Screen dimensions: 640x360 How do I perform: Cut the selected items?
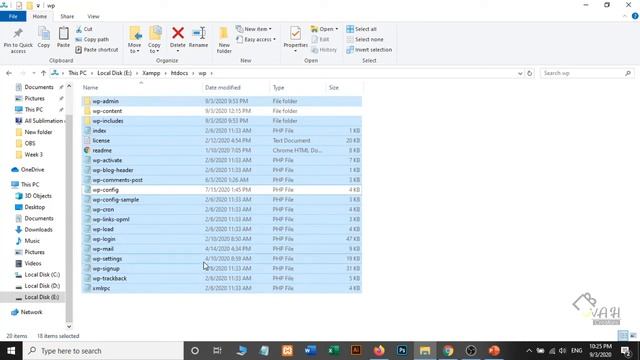[84, 29]
